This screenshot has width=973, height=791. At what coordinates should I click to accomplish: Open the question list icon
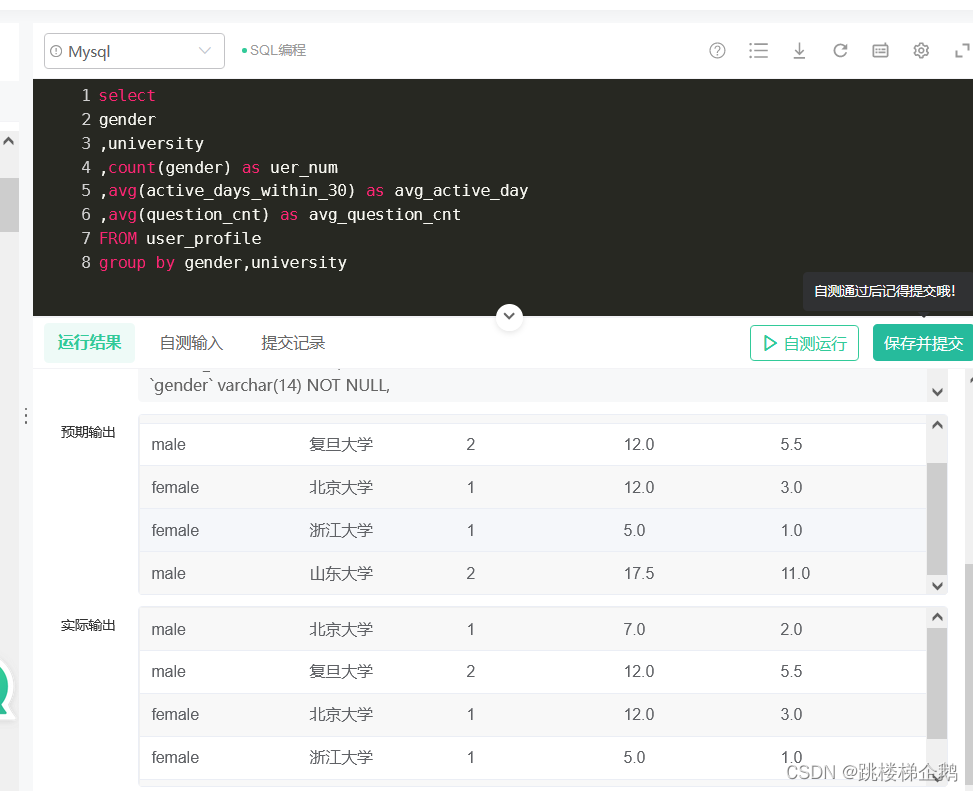point(758,51)
